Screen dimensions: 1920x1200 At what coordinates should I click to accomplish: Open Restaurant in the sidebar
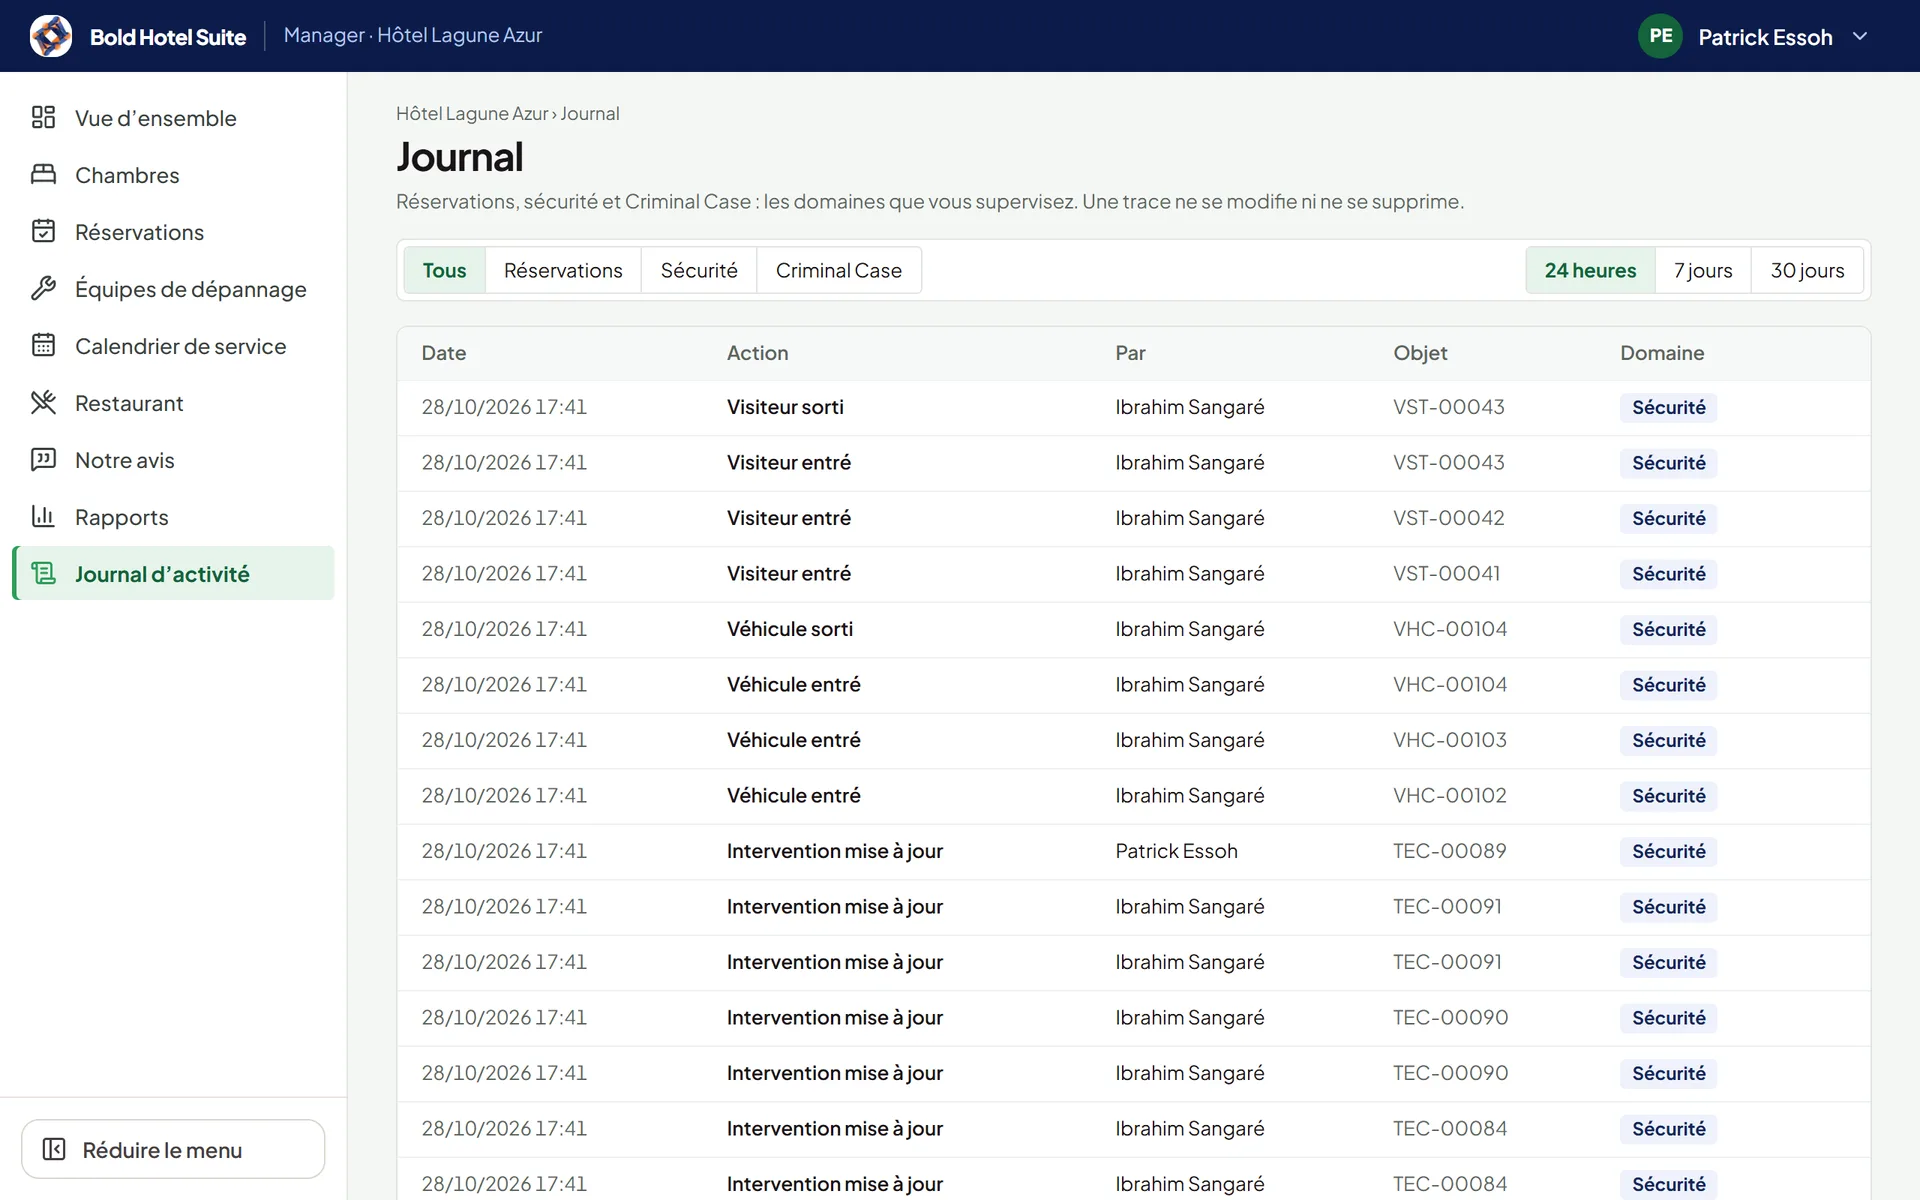(x=173, y=403)
